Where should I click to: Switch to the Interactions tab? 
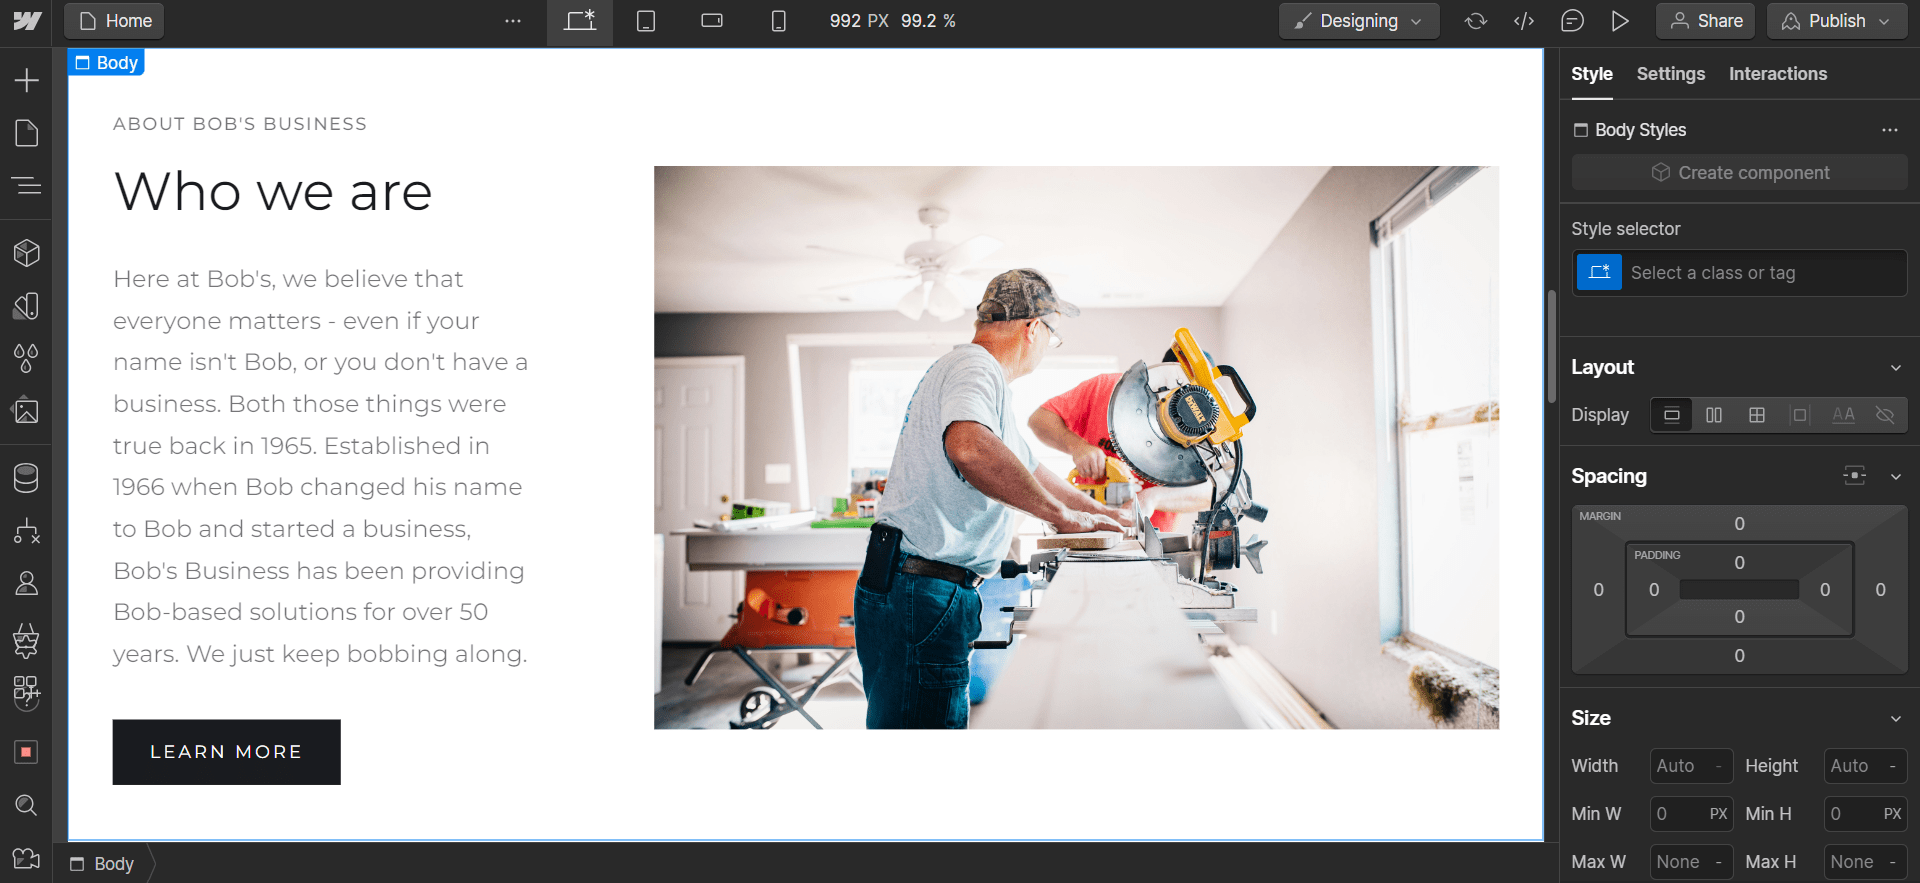[x=1777, y=74]
